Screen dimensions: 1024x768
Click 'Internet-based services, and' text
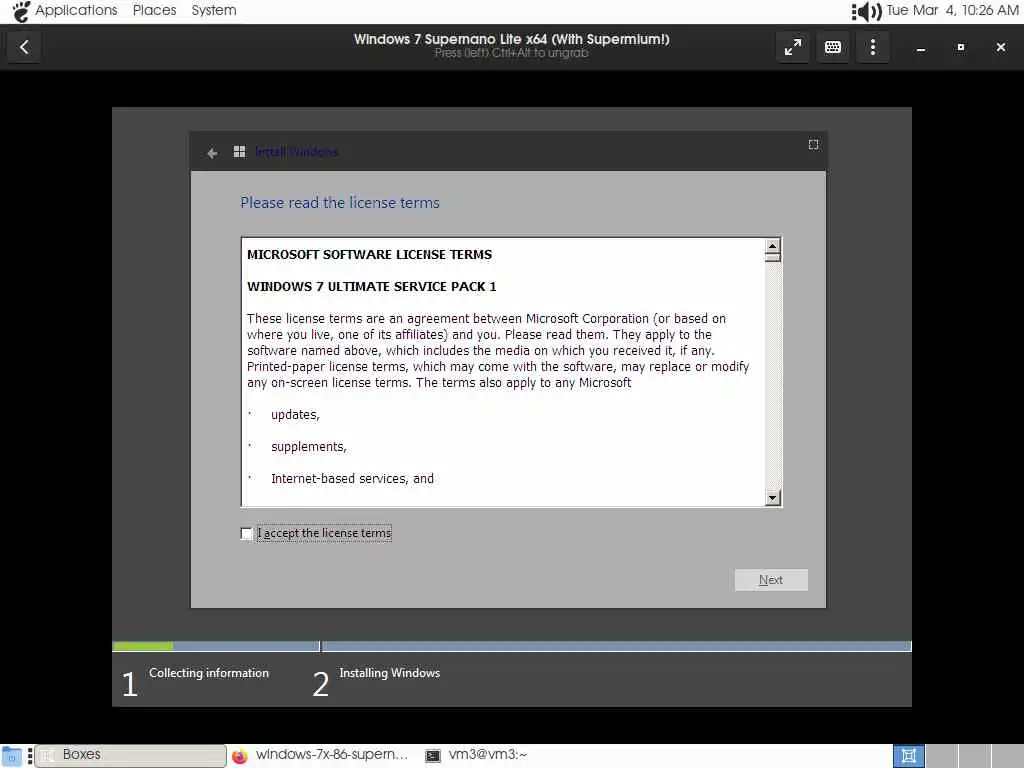pyautogui.click(x=352, y=479)
